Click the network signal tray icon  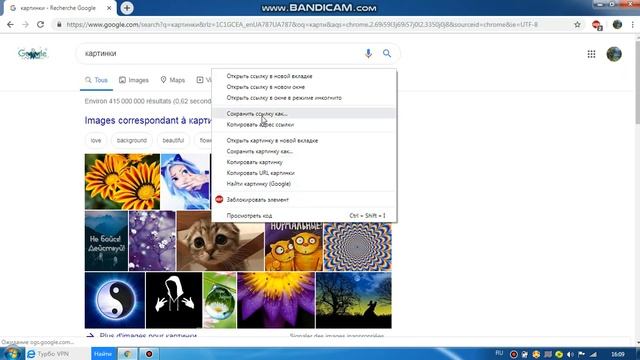(x=593, y=354)
